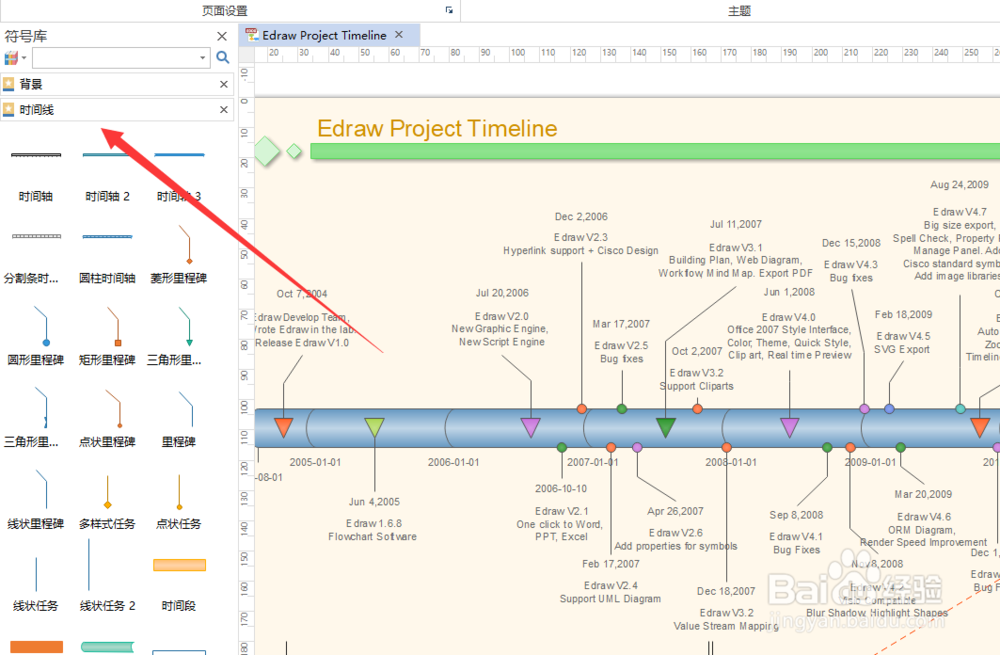Click the symbol library search magnifier
1000x655 pixels.
click(223, 57)
